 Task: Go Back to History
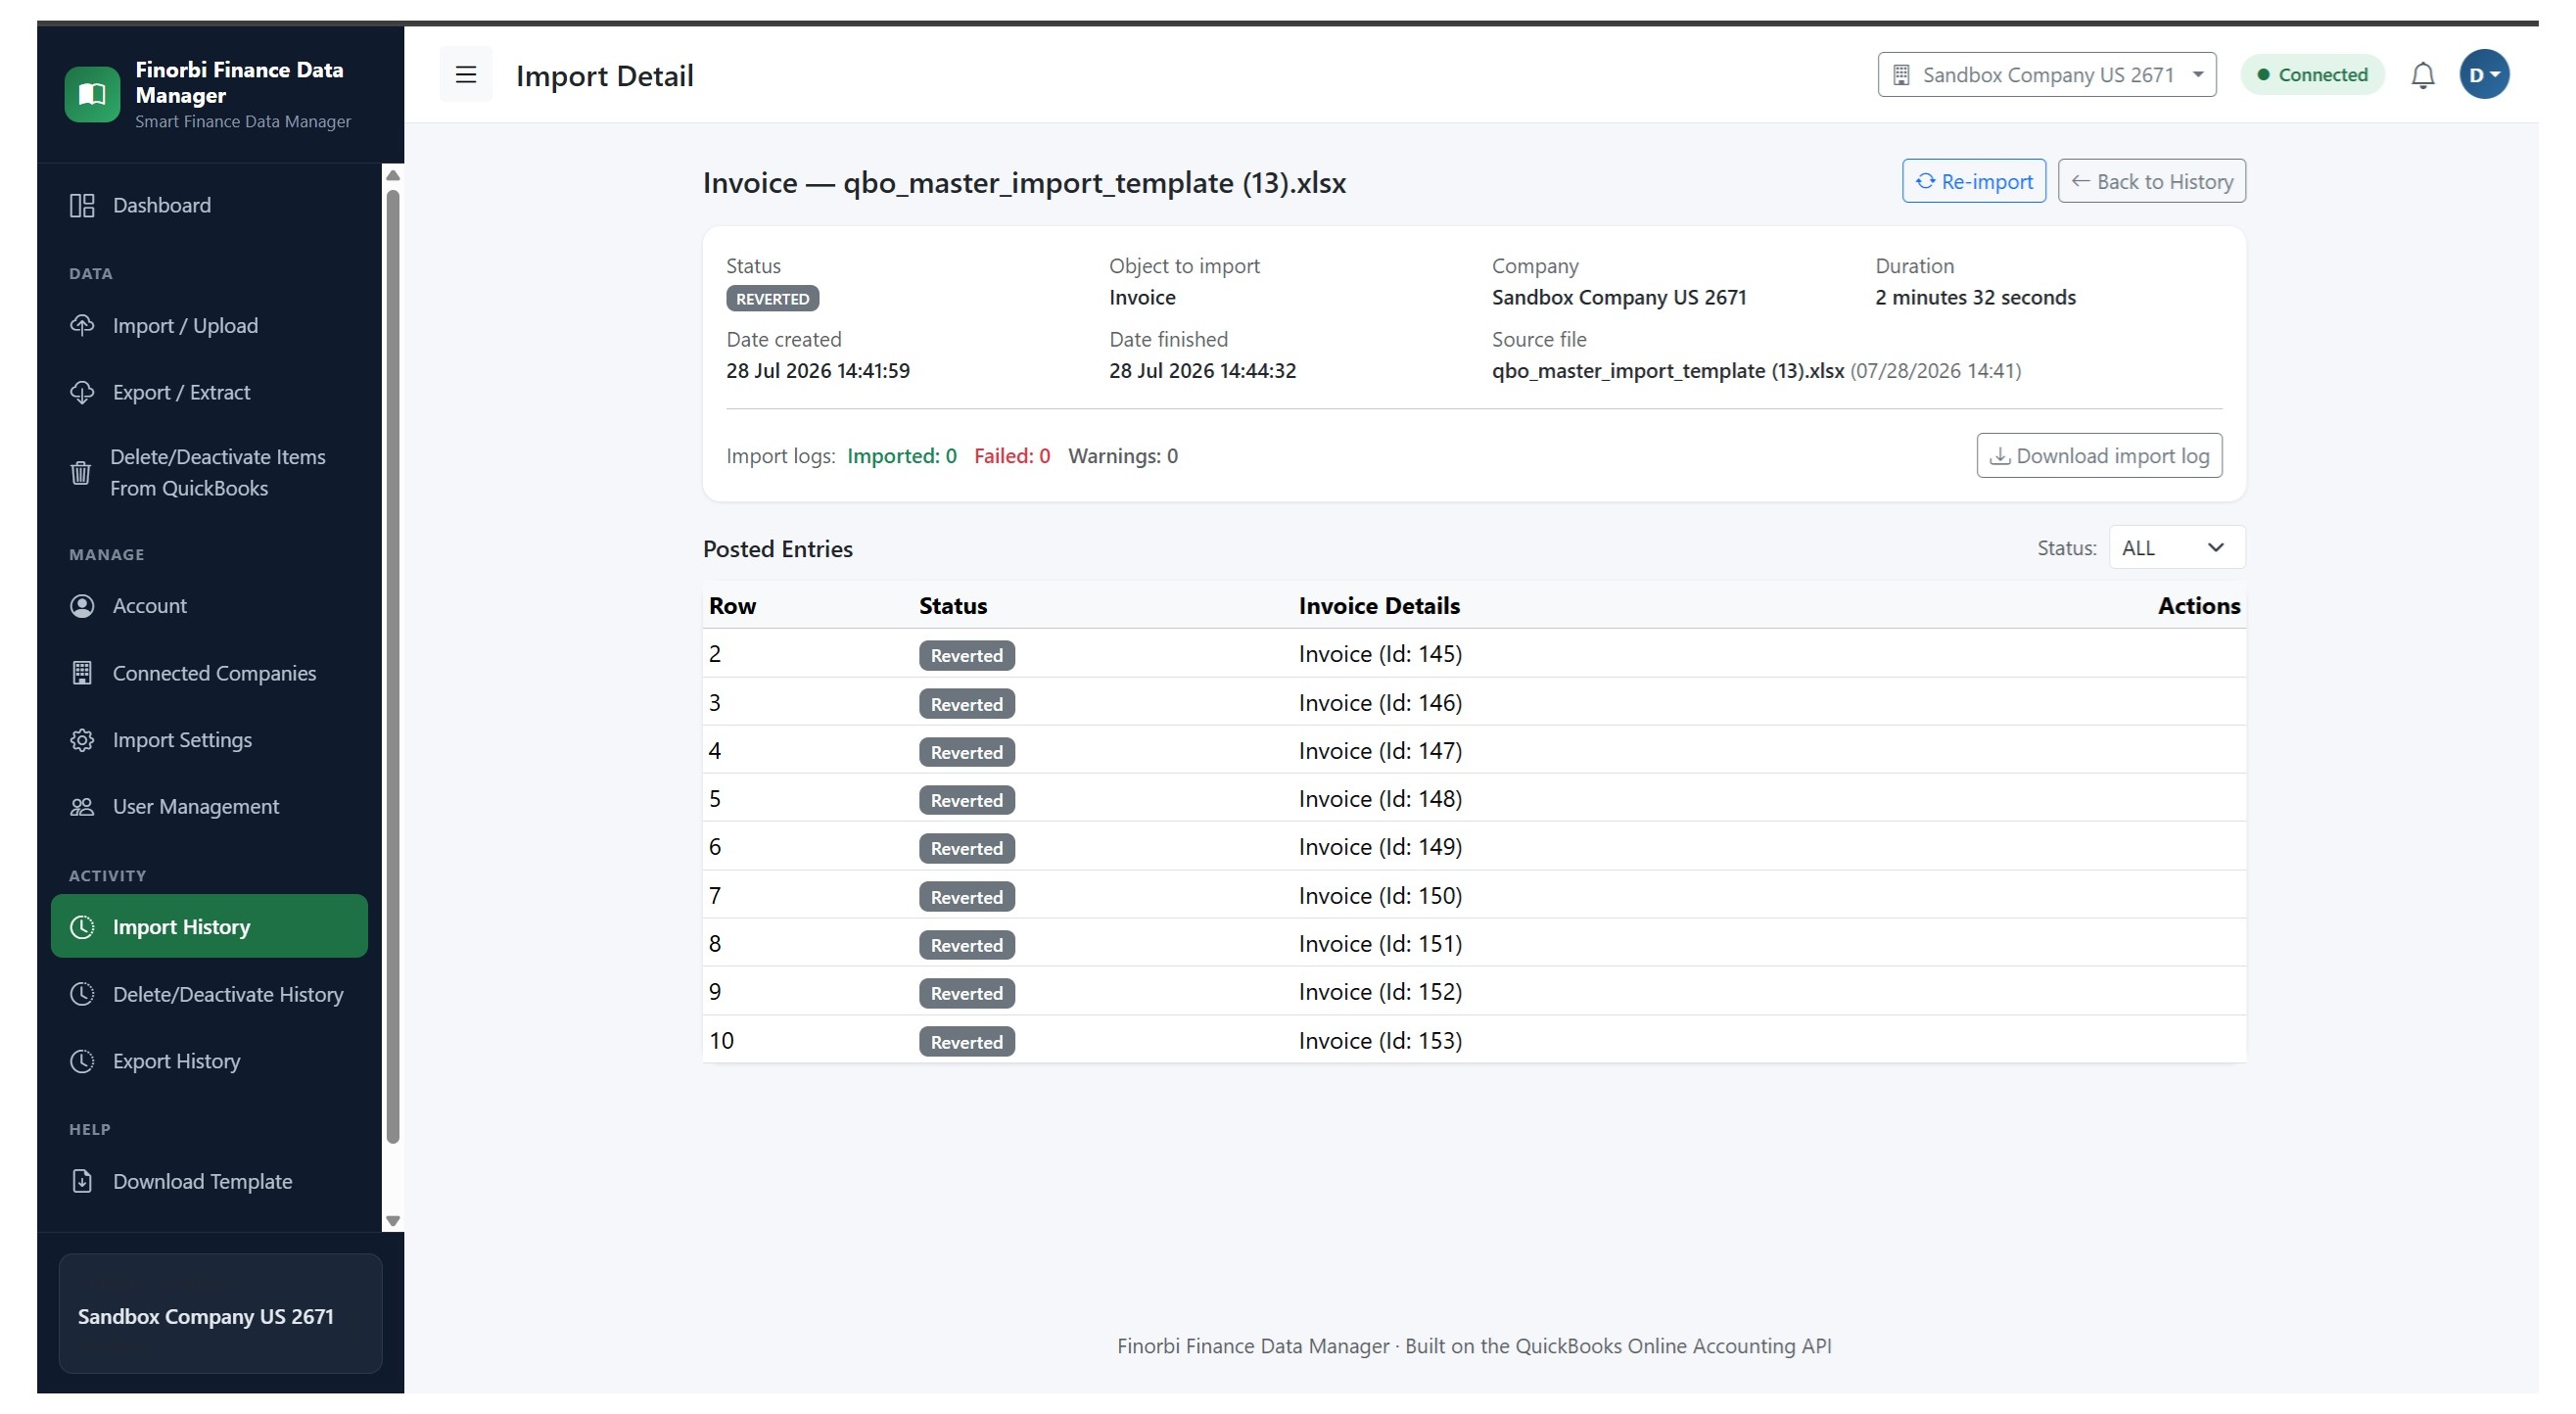pyautogui.click(x=2151, y=181)
